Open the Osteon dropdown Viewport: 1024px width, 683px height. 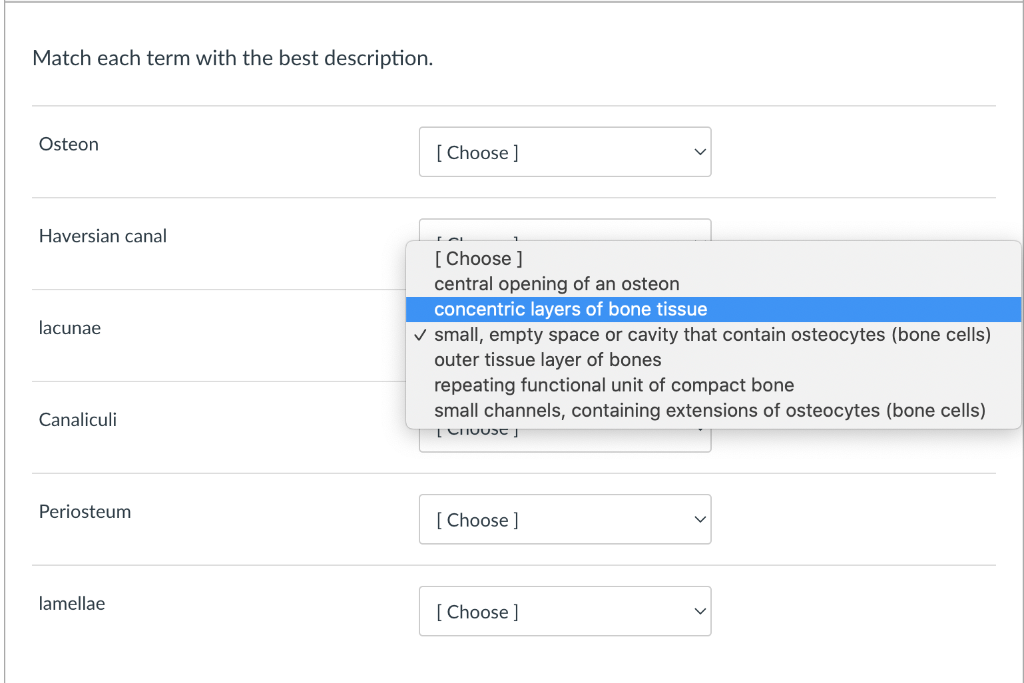(x=565, y=152)
